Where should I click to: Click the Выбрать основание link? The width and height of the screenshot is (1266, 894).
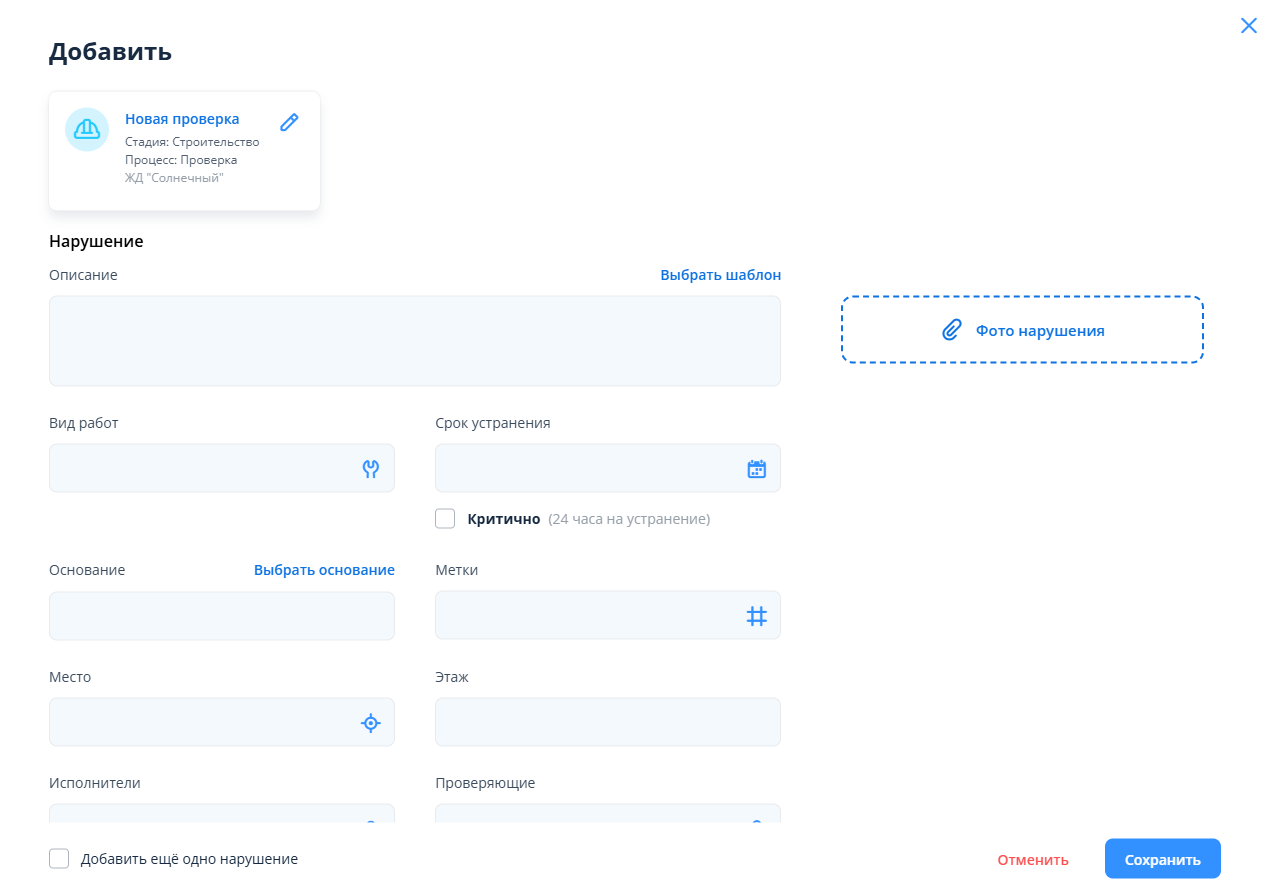(x=324, y=570)
